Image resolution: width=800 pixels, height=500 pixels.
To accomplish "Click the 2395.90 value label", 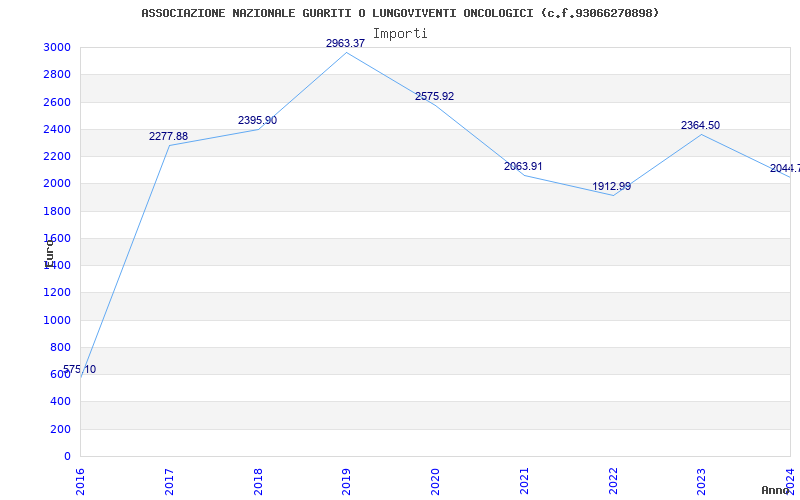I will [x=257, y=121].
